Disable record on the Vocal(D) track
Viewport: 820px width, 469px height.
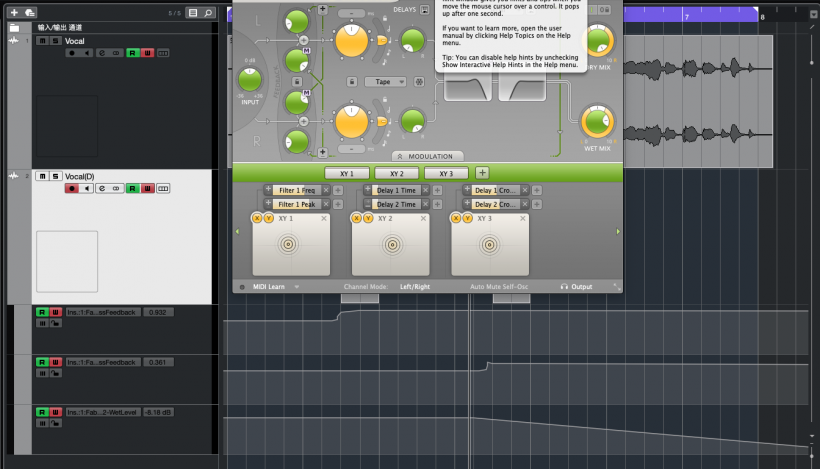[x=72, y=188]
